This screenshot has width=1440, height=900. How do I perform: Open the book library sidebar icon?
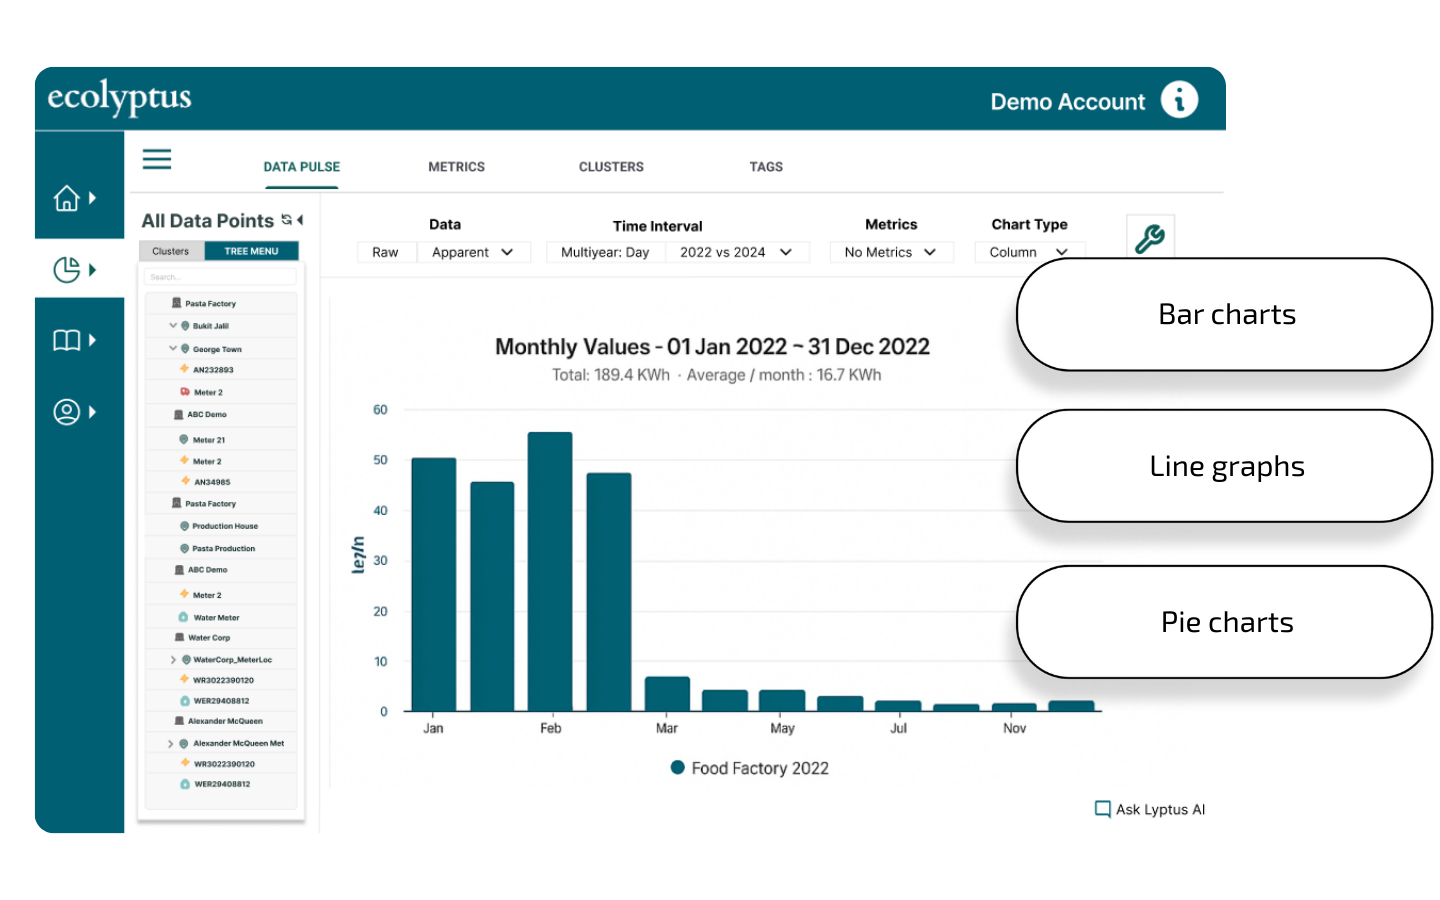(x=67, y=341)
